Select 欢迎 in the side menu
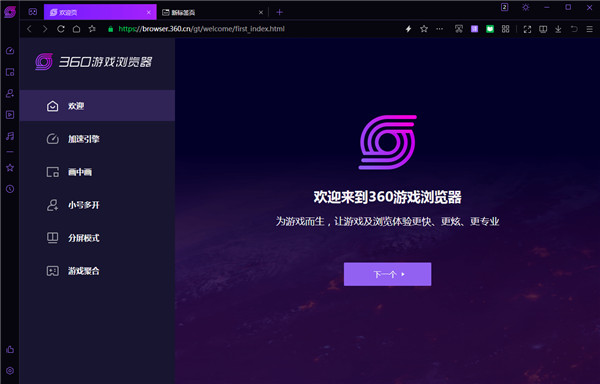 point(97,106)
